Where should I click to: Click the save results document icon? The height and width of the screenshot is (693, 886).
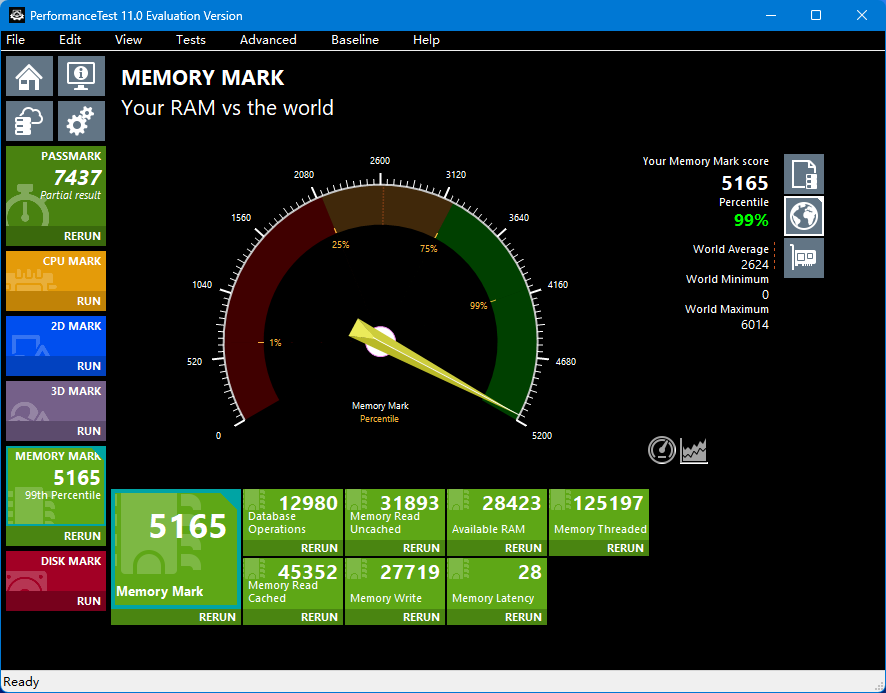click(804, 174)
